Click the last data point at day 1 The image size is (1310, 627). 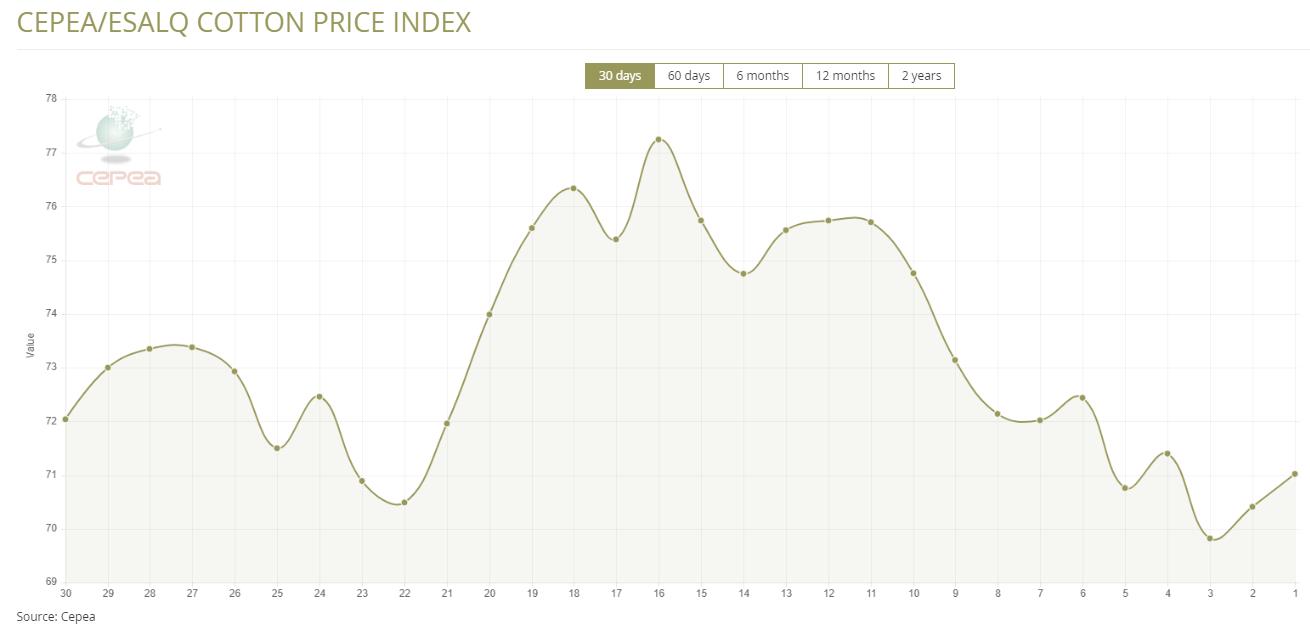[1295, 474]
